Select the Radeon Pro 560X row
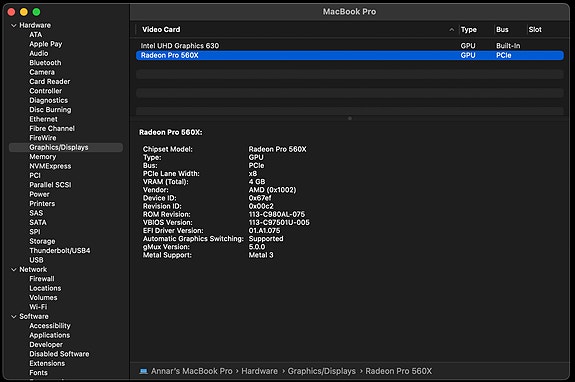 tap(350, 55)
